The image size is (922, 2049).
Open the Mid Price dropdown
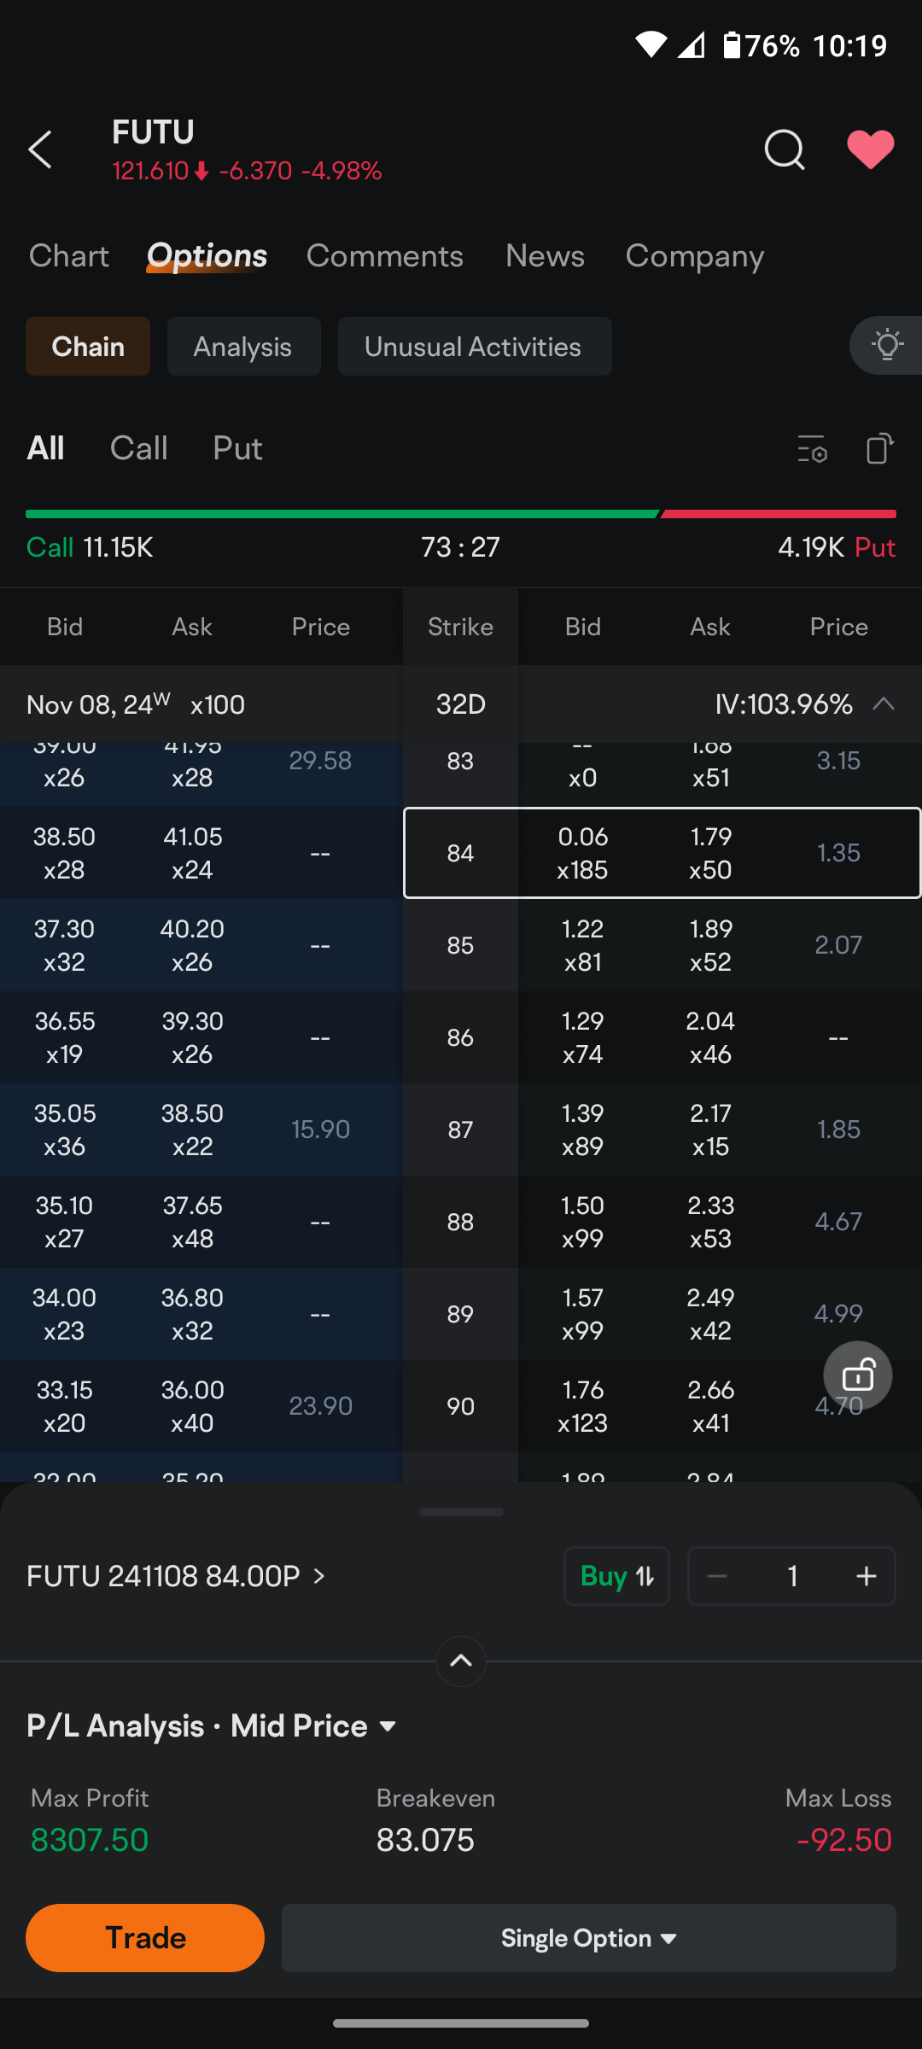[313, 1726]
